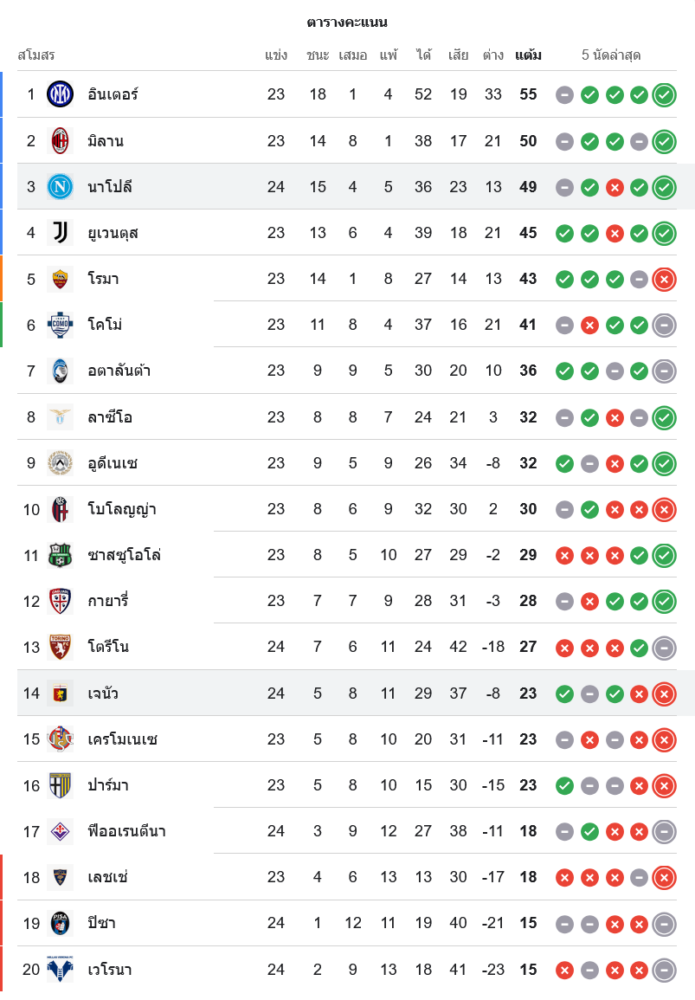This screenshot has height=1000, width=695.
Task: Click the Inter club crest
Action: (x=61, y=95)
